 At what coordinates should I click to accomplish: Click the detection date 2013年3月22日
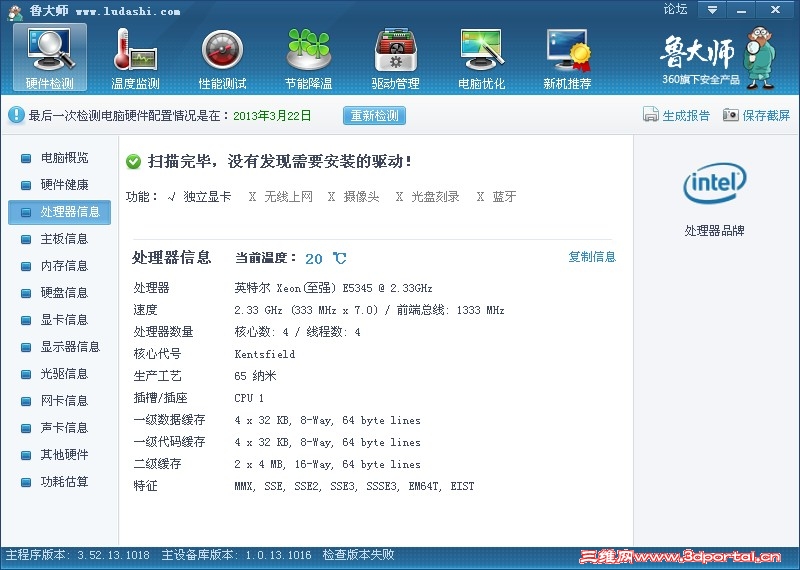(x=272, y=116)
